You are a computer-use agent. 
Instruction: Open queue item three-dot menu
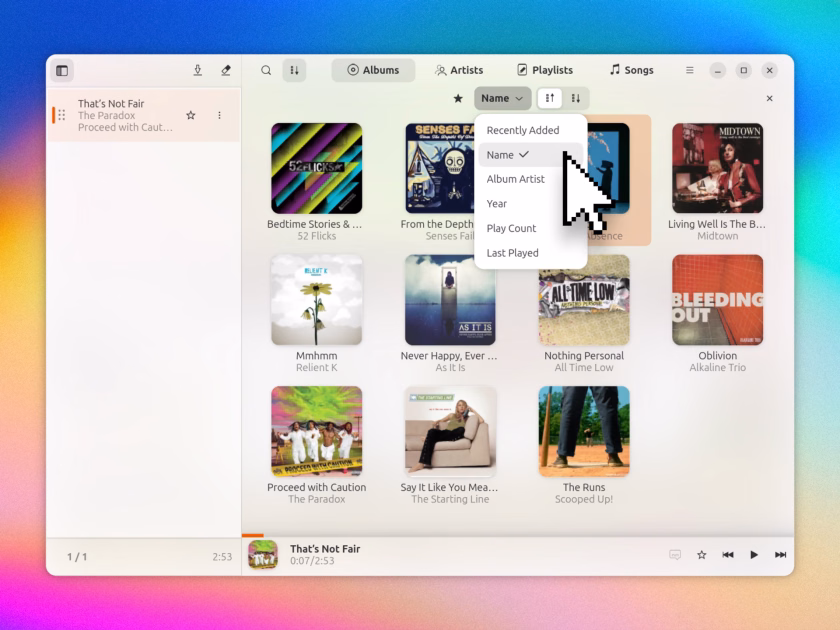pyautogui.click(x=219, y=115)
